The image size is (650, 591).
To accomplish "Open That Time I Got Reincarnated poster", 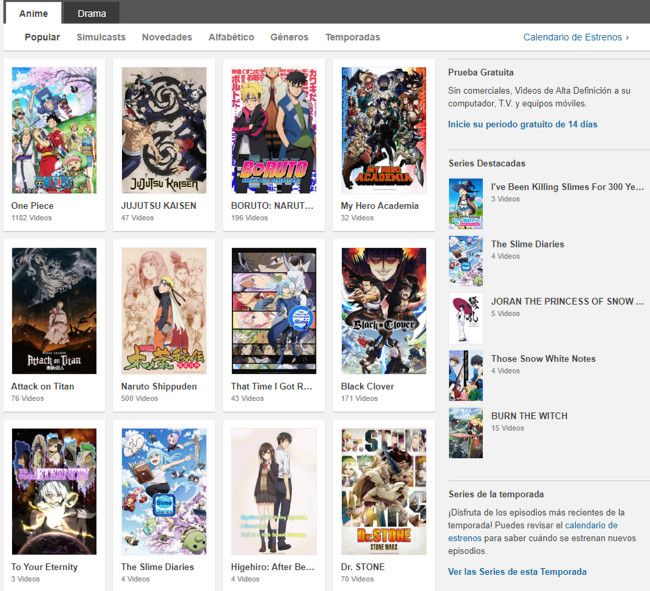I will [x=274, y=311].
